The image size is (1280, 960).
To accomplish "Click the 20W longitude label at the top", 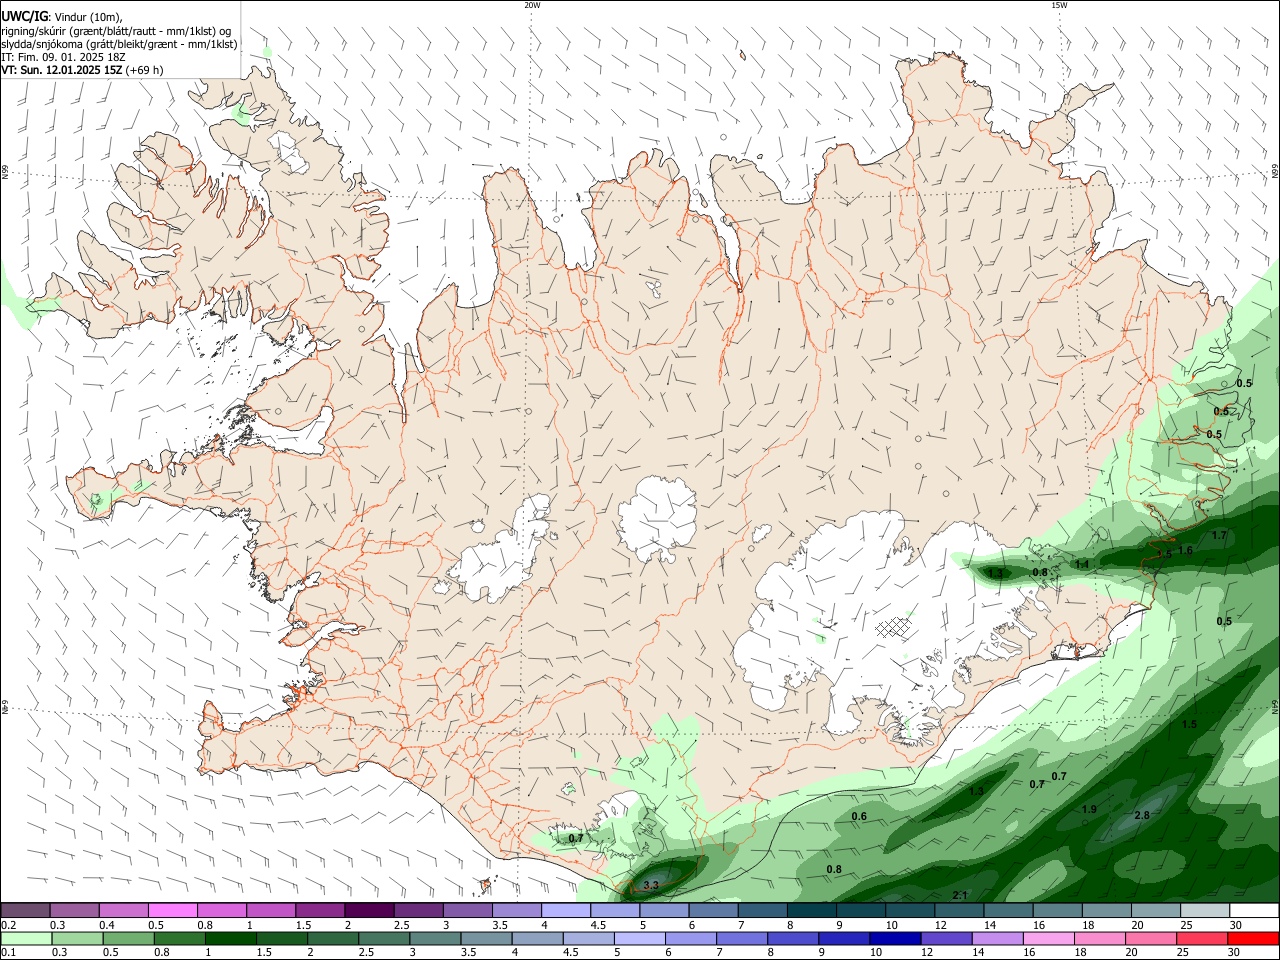I will [532, 5].
